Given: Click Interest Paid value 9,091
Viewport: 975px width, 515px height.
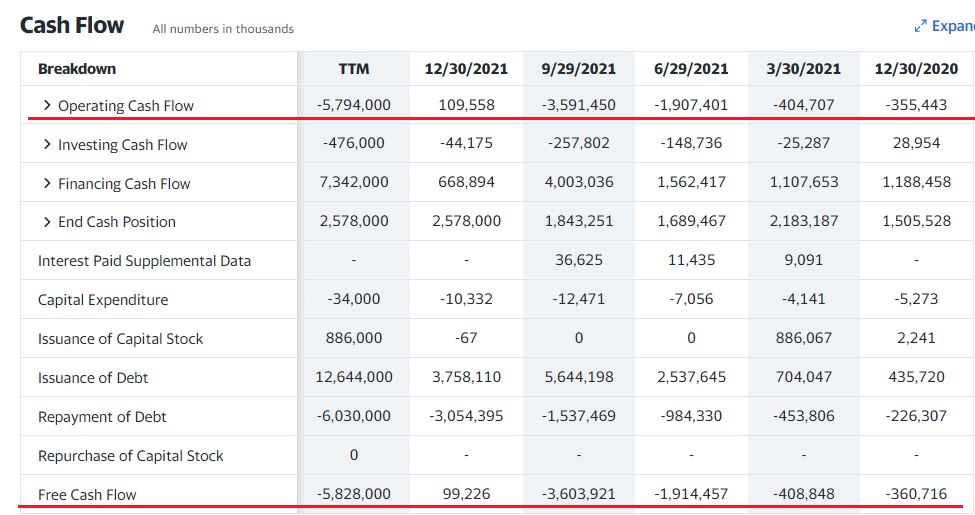Looking at the screenshot, I should [x=803, y=259].
